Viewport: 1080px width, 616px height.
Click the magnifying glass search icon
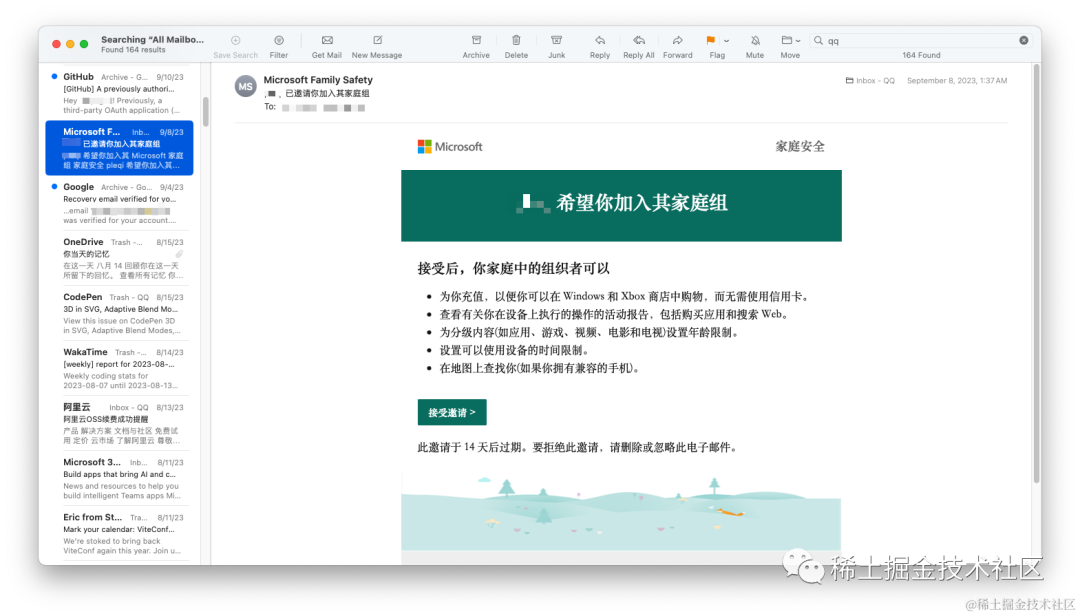pos(818,41)
